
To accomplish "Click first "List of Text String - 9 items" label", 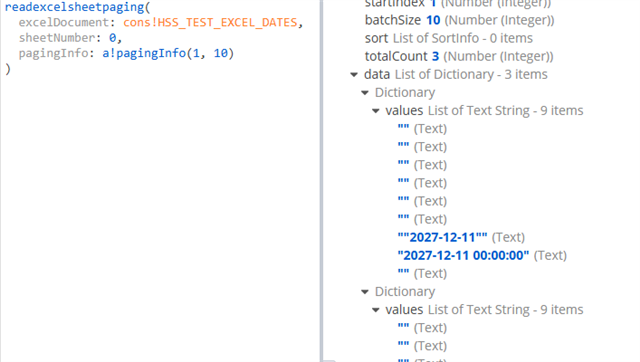I will (505, 111).
